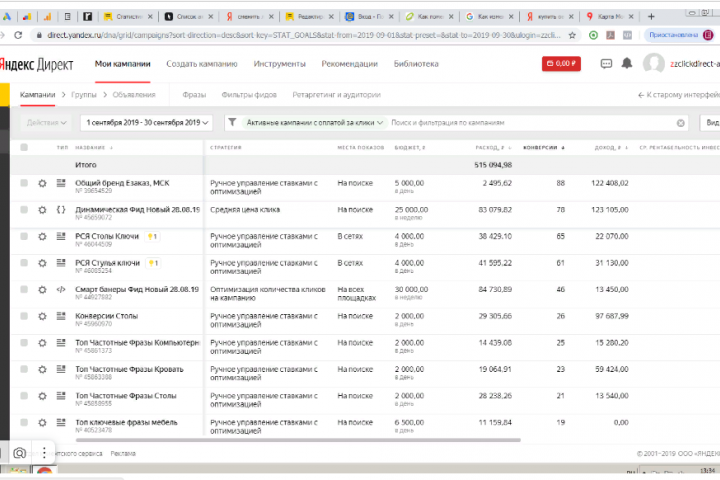Click the filter funnel icon
The width and height of the screenshot is (720, 480).
tap(232, 122)
